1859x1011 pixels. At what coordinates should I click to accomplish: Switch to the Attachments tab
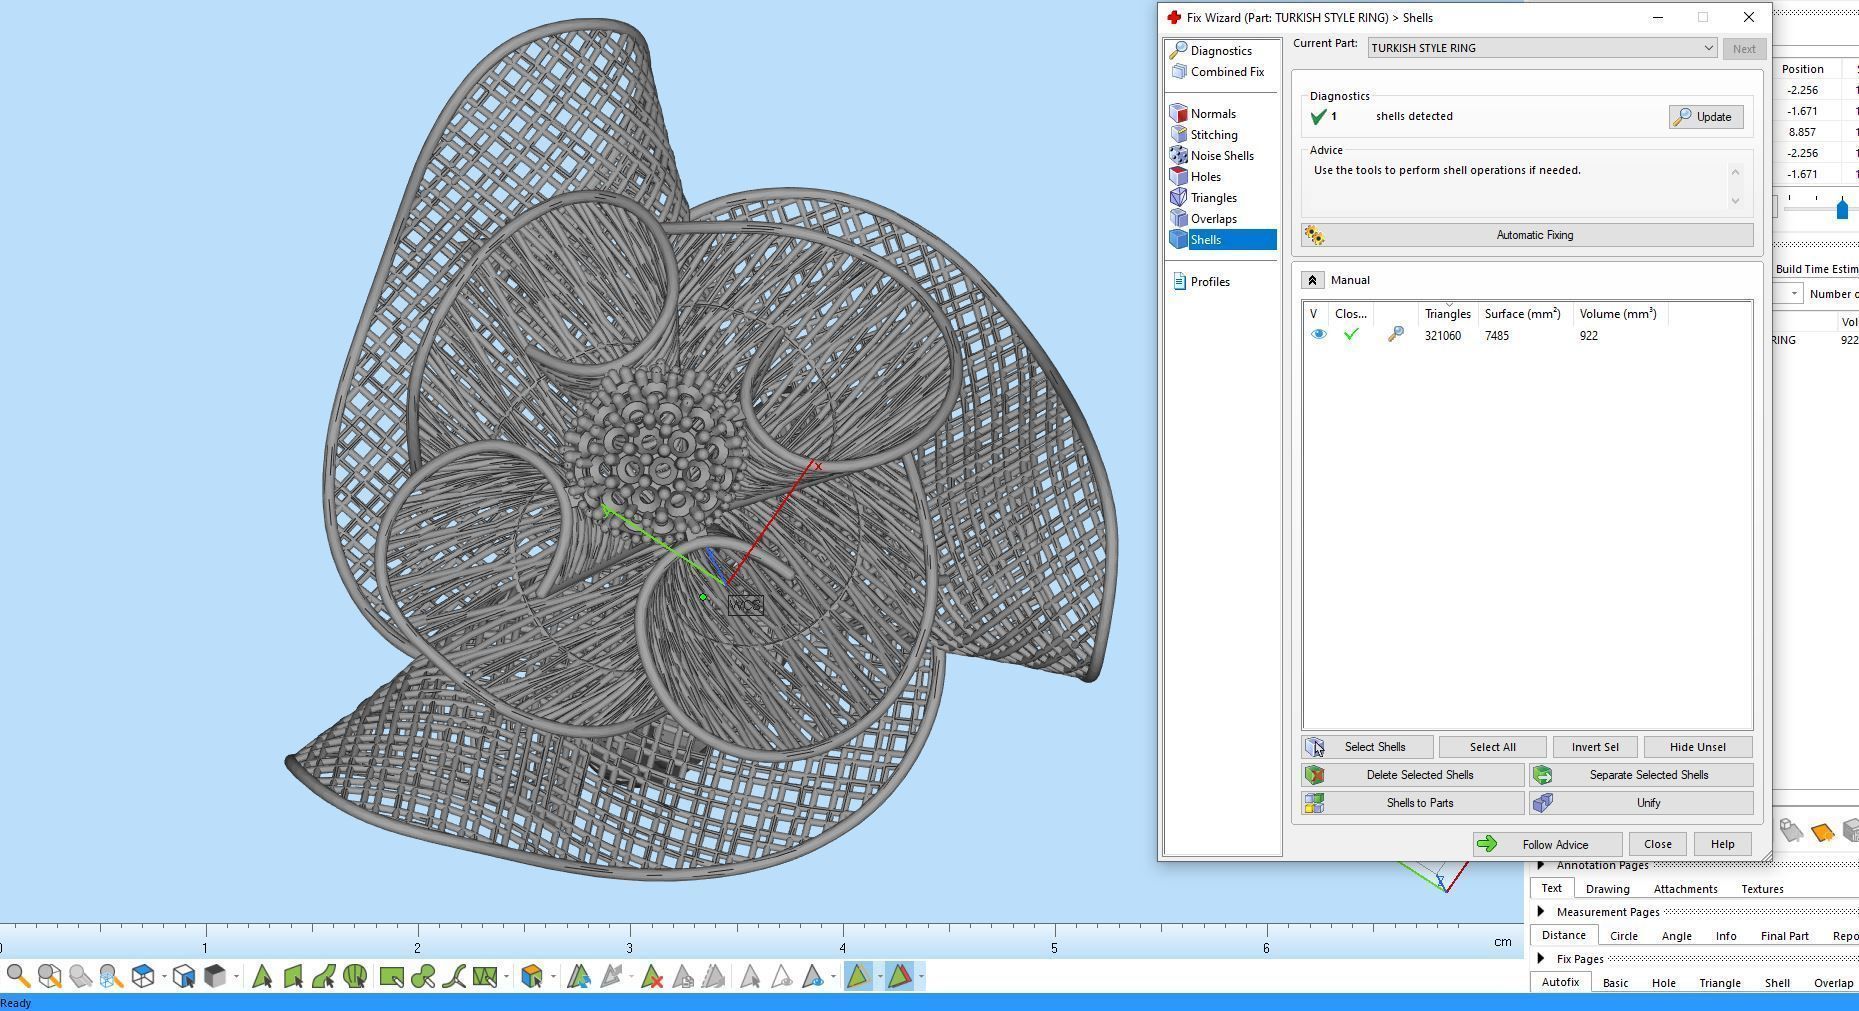(x=1685, y=889)
